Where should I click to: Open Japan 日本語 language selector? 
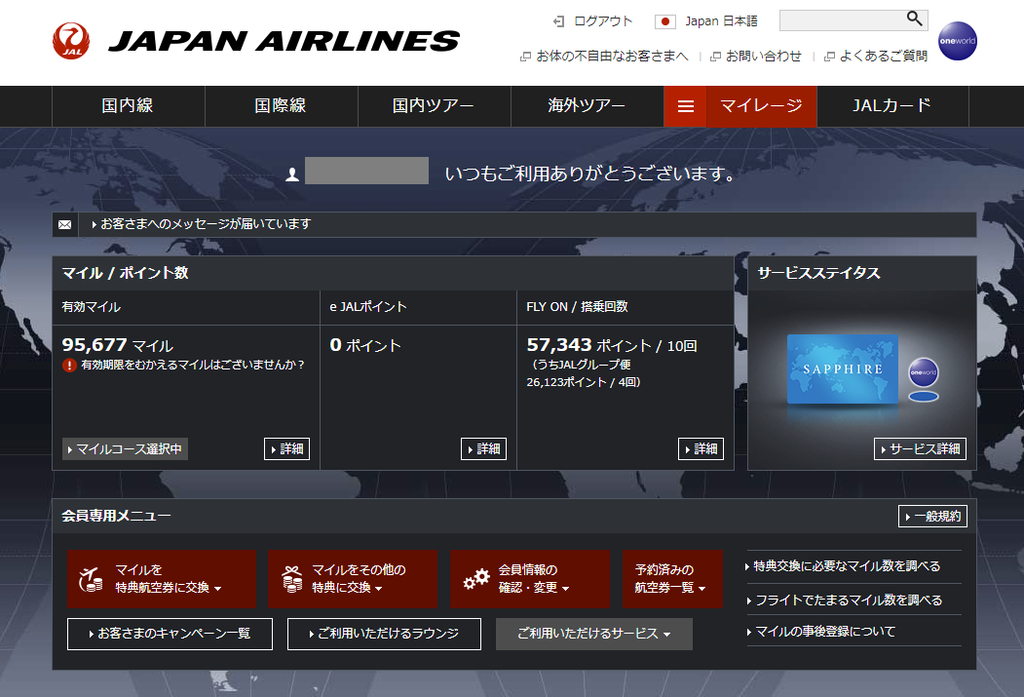(721, 22)
